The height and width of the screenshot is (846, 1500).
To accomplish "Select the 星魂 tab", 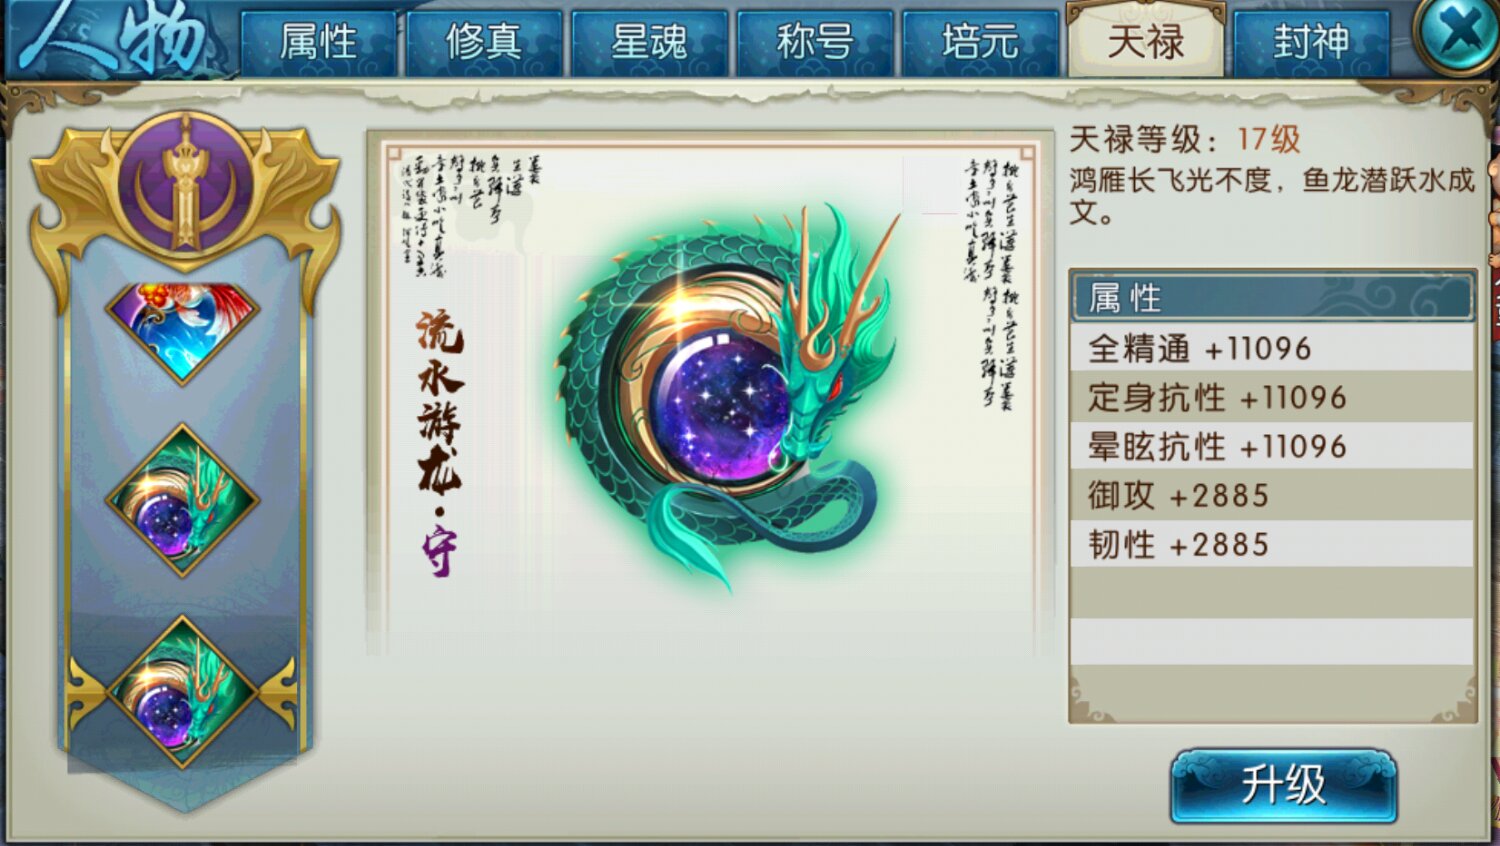I will [649, 43].
